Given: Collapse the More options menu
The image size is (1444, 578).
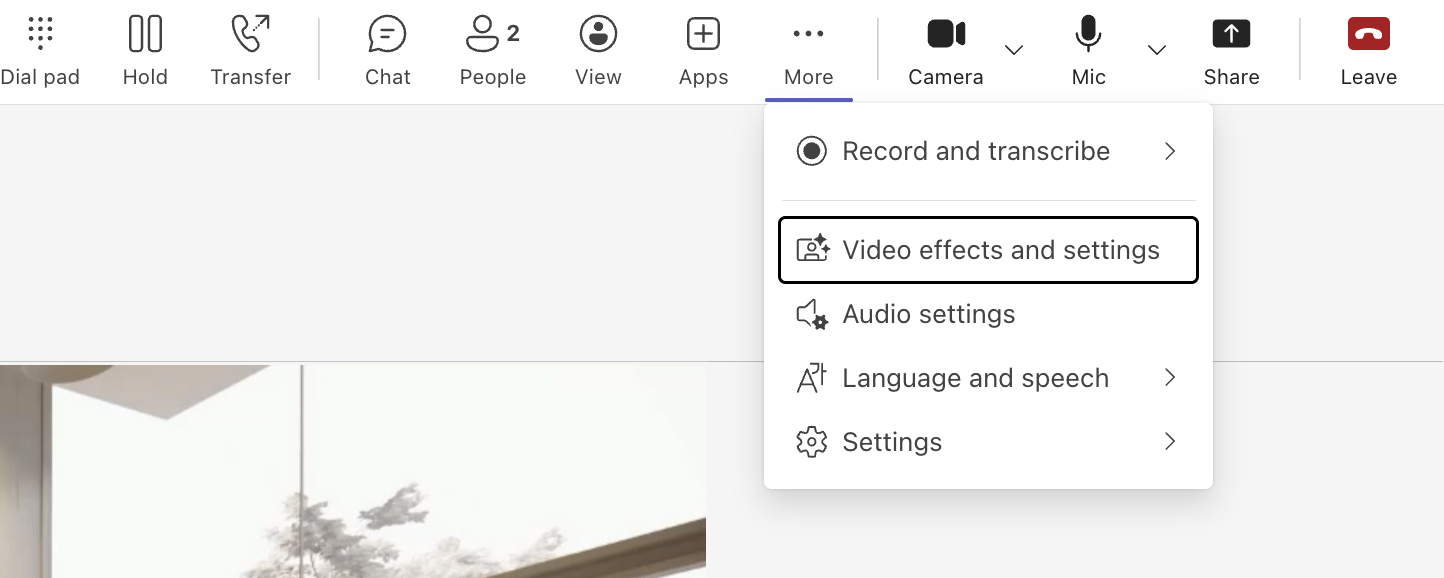Looking at the screenshot, I should coord(808,50).
